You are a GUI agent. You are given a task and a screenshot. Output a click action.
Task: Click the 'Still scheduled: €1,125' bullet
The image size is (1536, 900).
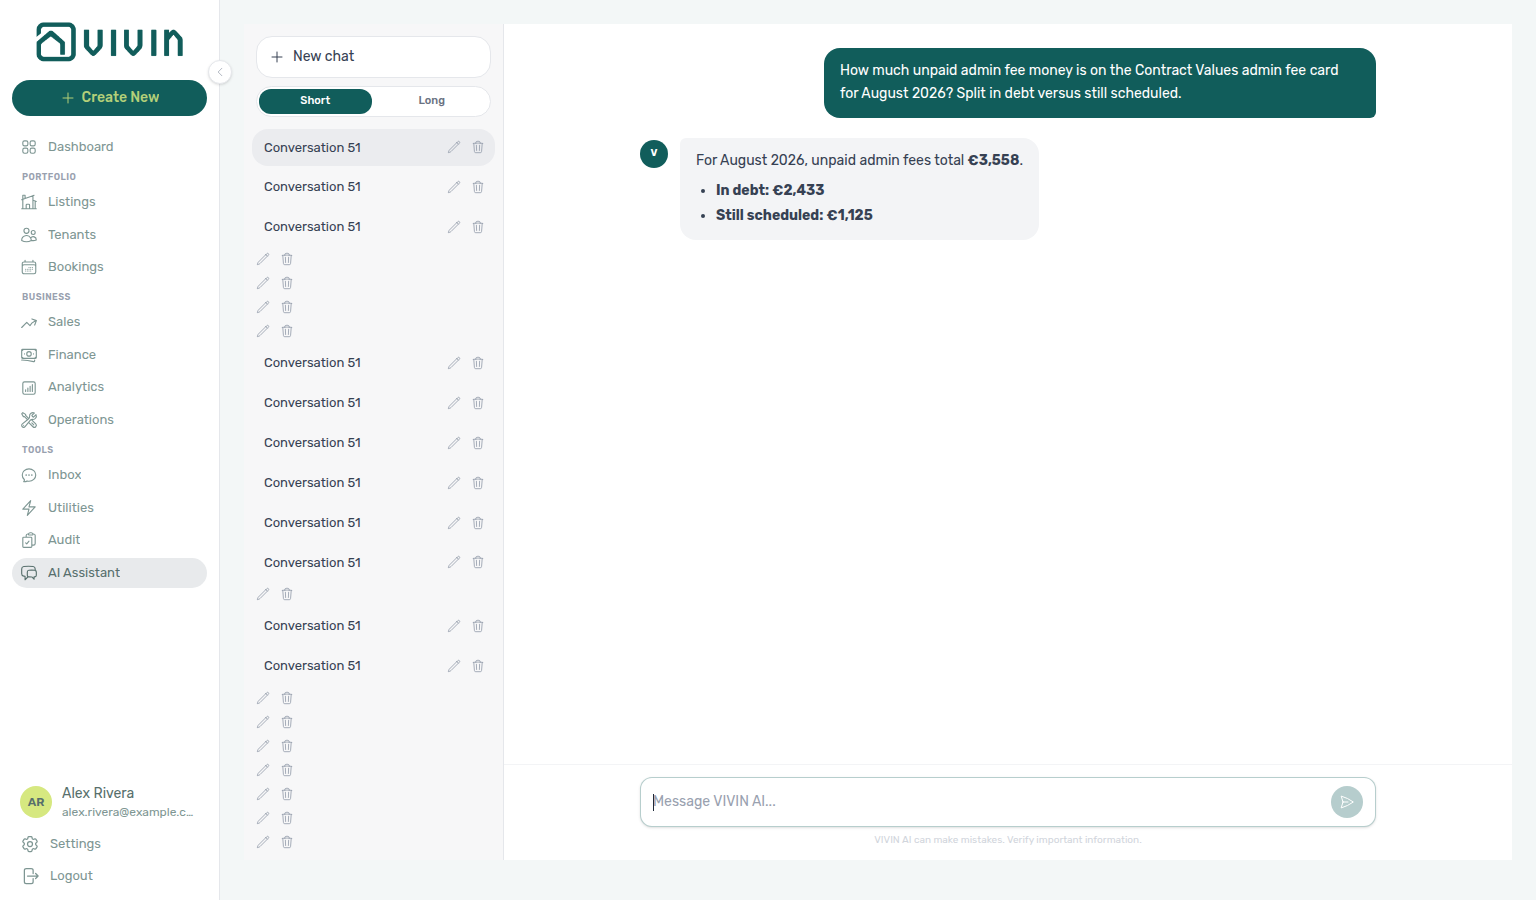pyautogui.click(x=794, y=215)
